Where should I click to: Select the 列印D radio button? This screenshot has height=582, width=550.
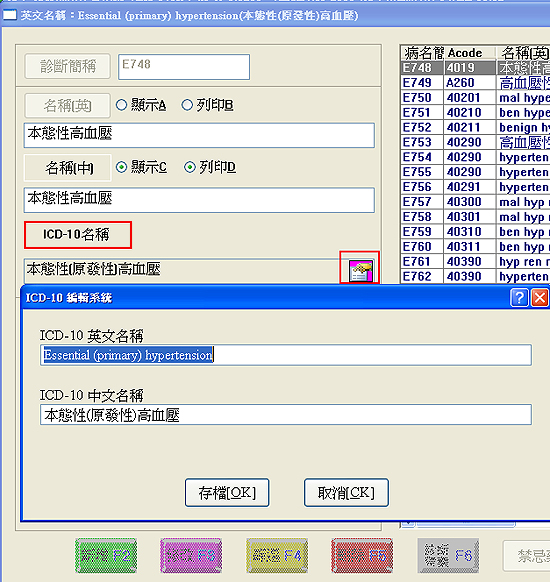[190, 167]
